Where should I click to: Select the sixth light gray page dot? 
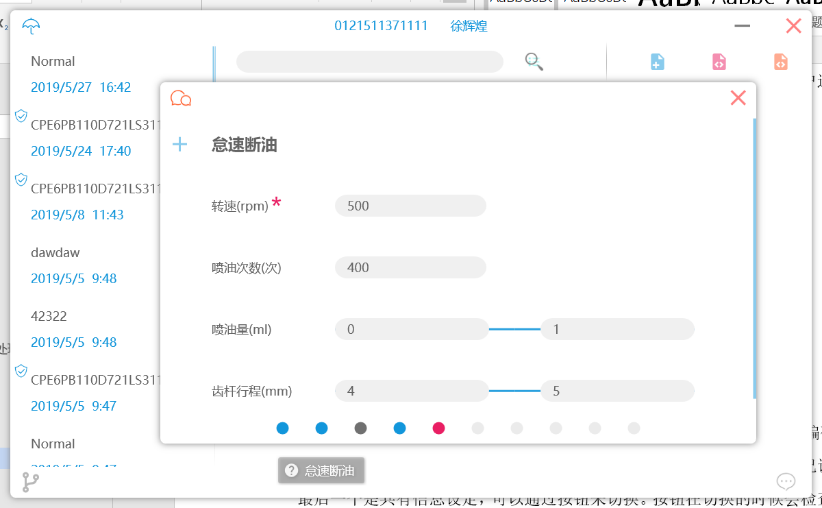[x=478, y=428]
